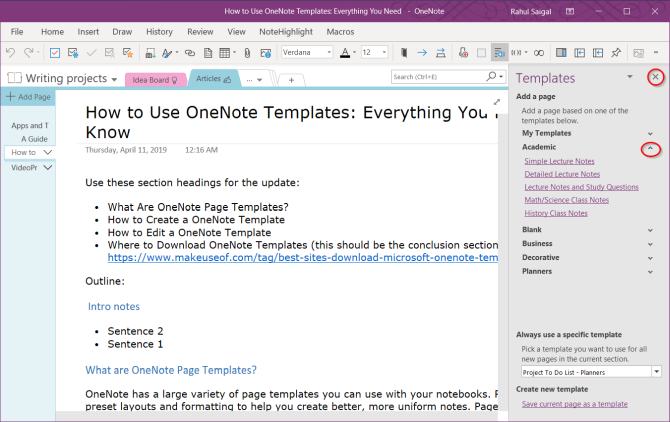Viewport: 670px width, 422px height.
Task: Open the toolbar overflow options at far right
Action: click(656, 53)
